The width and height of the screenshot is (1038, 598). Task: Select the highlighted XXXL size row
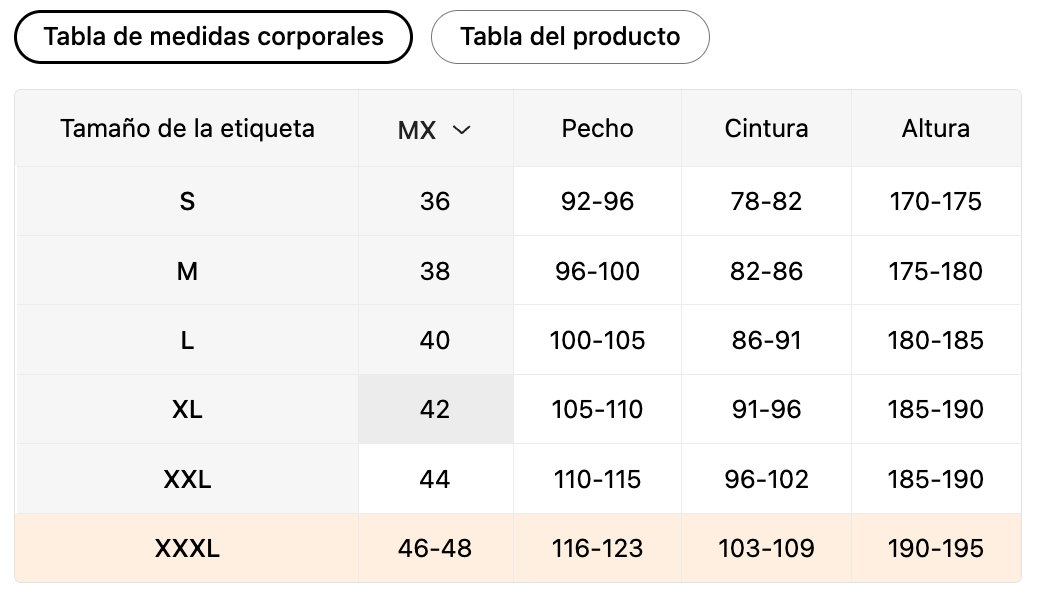click(187, 548)
